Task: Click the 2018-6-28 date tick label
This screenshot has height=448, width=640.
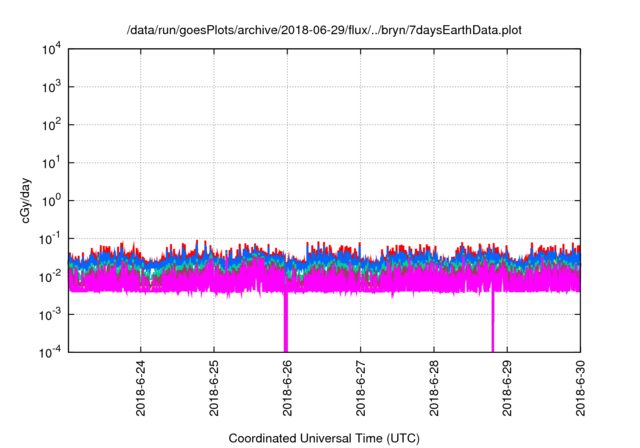Action: (x=434, y=388)
